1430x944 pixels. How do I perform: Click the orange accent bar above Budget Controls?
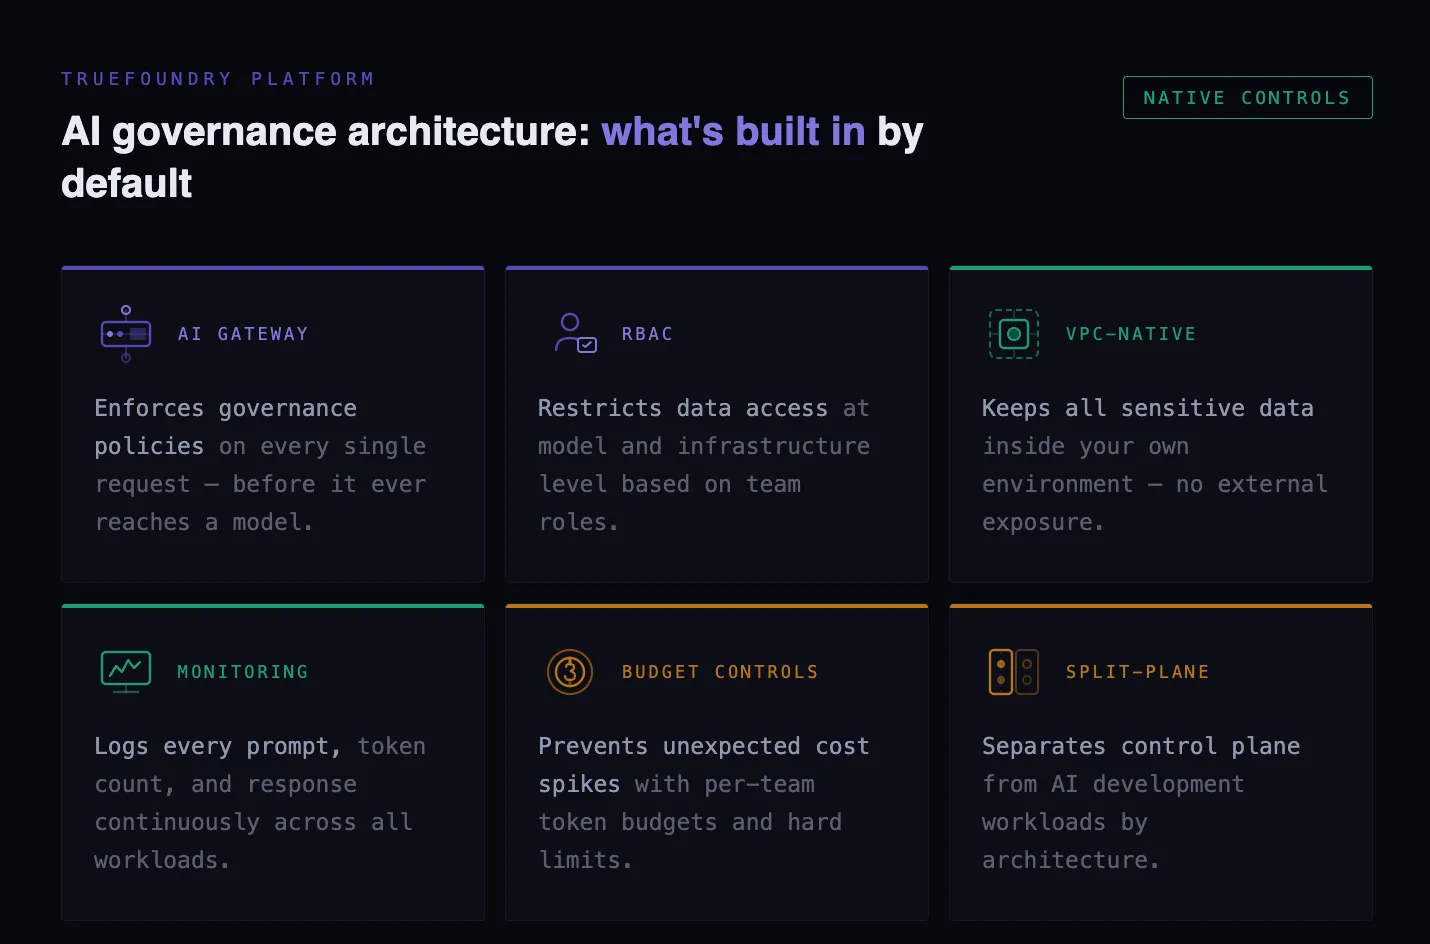716,604
